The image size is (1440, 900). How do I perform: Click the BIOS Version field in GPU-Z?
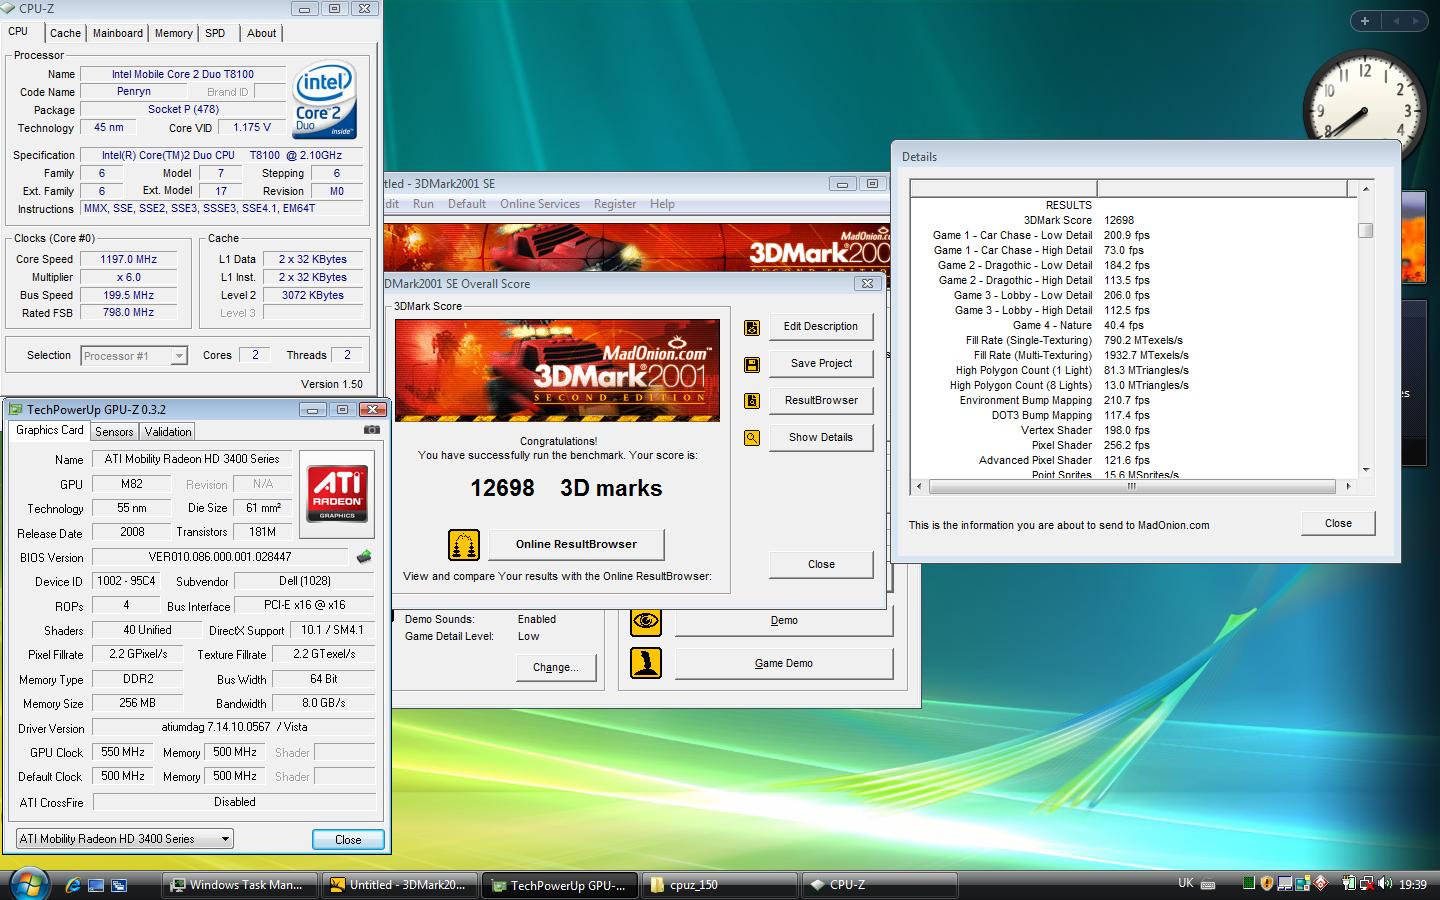point(220,557)
